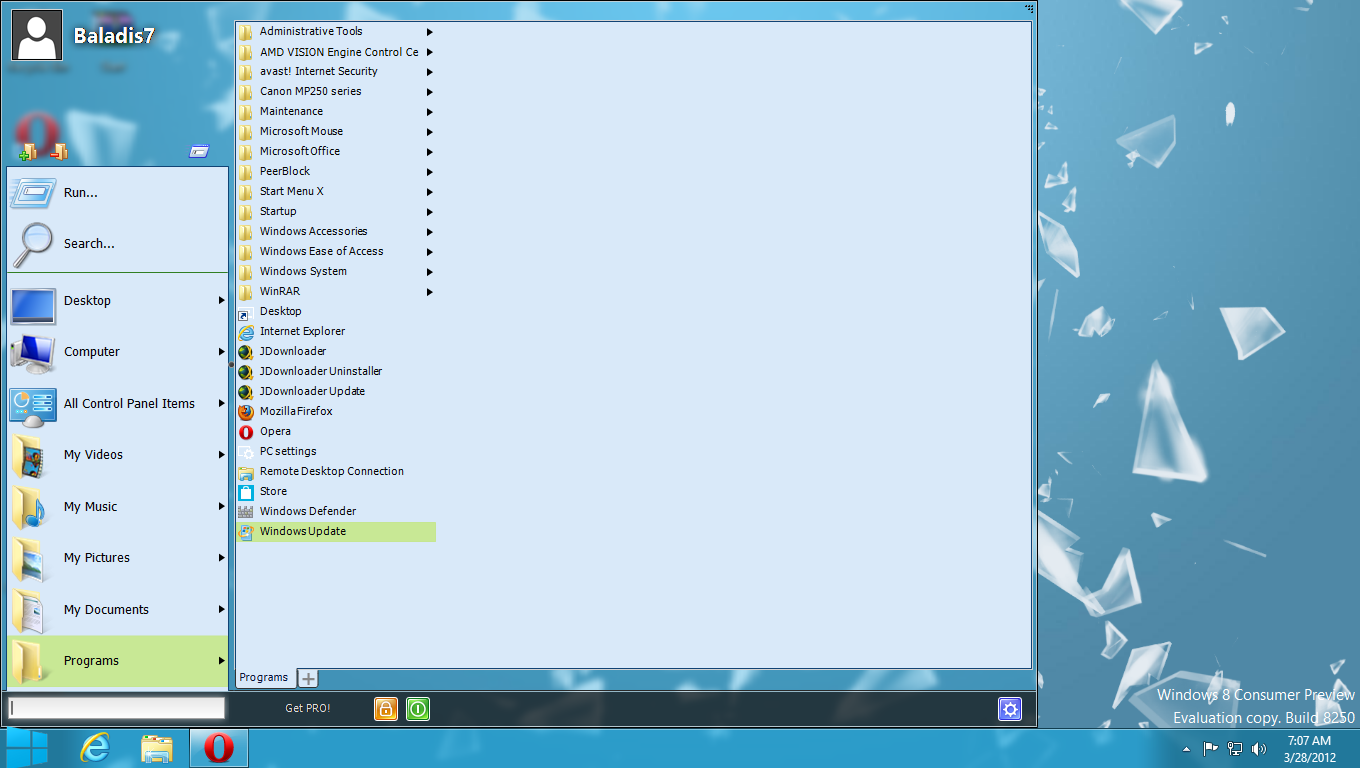Launch Internet Explorer from the programs list
The height and width of the screenshot is (768, 1360).
point(336,331)
